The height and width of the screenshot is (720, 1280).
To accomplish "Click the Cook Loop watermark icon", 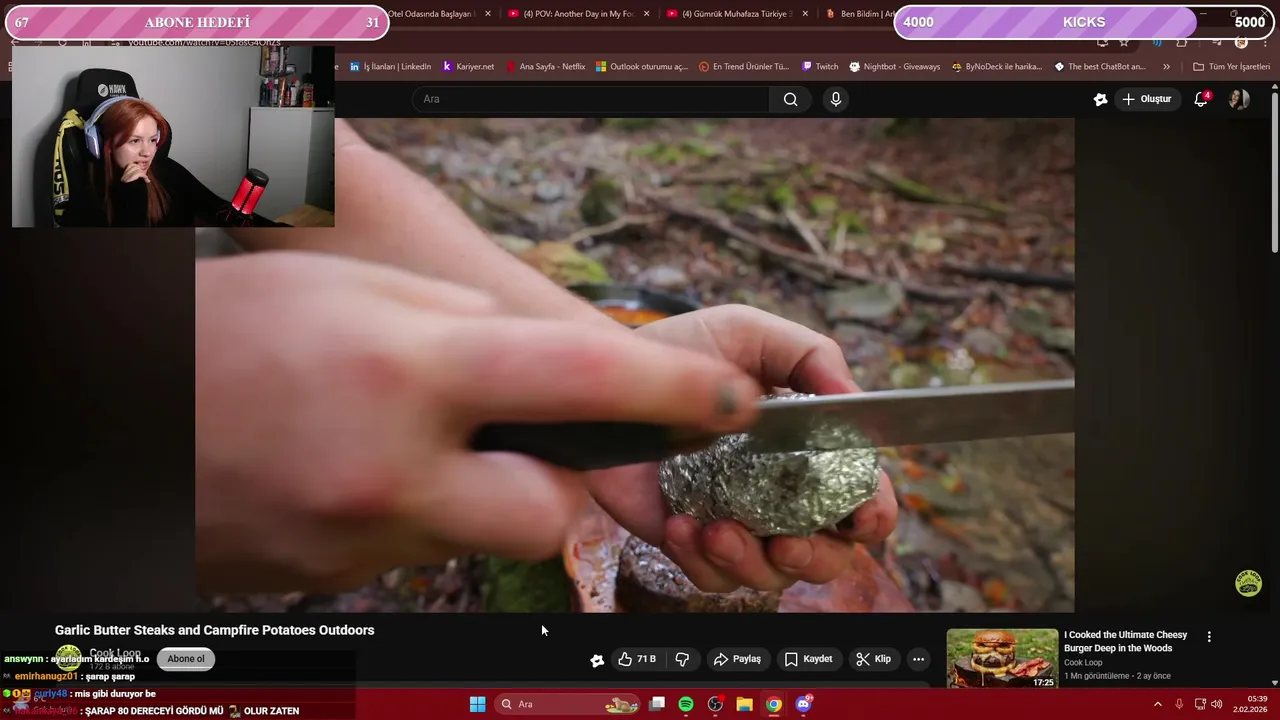I will 1248,583.
